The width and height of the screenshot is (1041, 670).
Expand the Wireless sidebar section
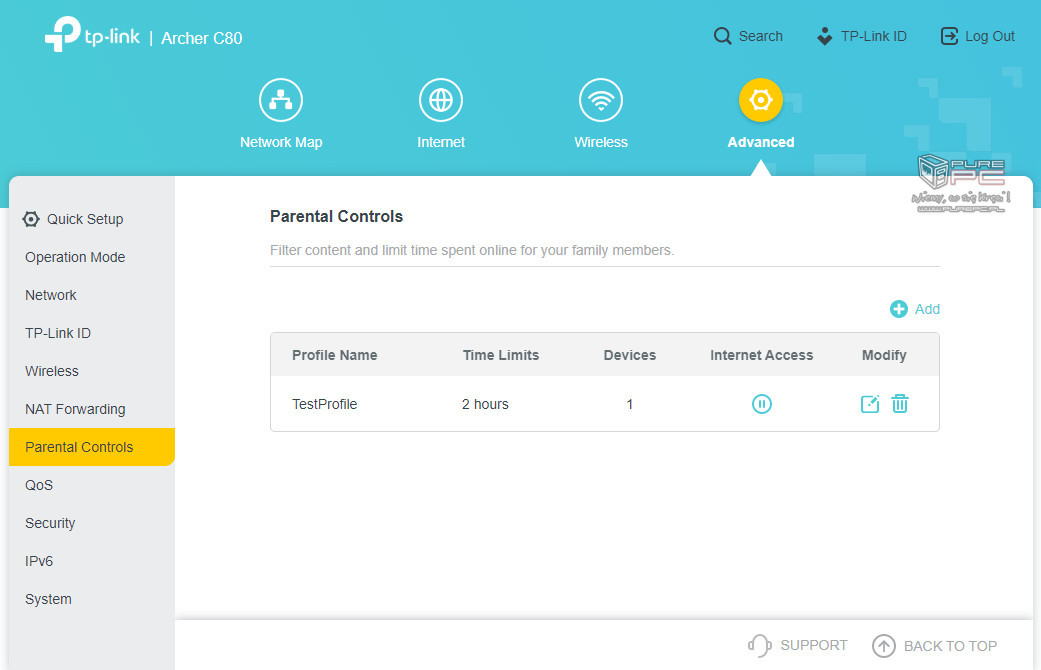coord(52,371)
